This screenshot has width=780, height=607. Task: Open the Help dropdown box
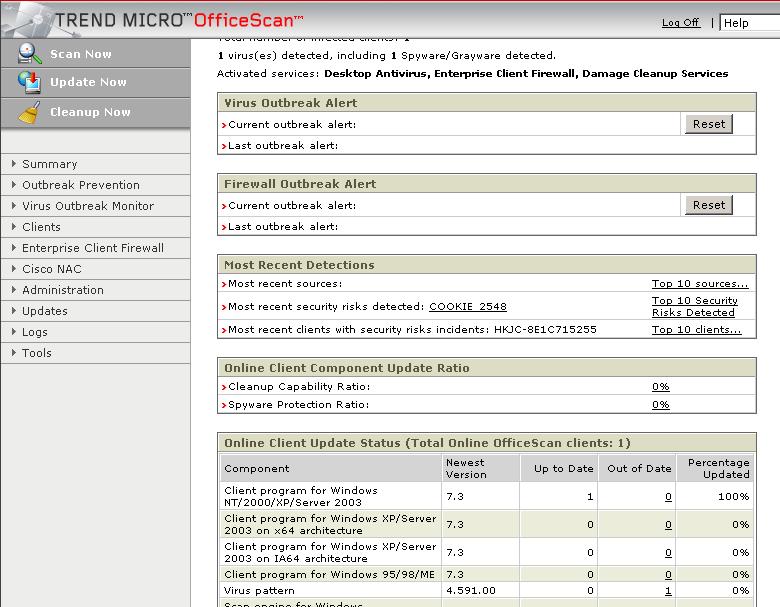749,23
